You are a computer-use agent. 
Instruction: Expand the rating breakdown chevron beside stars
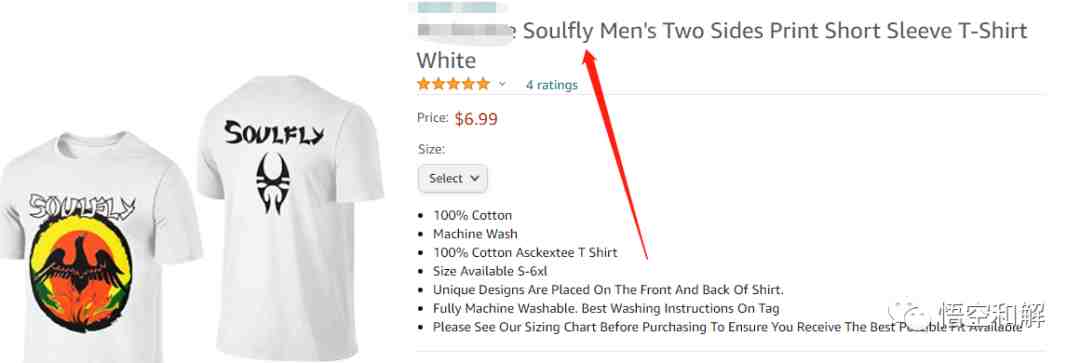(x=502, y=84)
